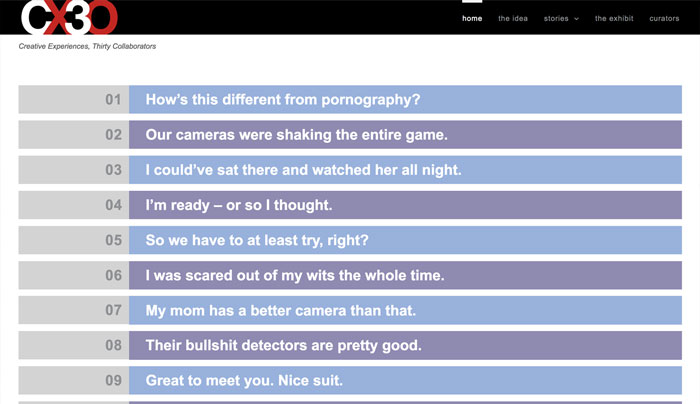
Task: Open 'Great to meet you. Nice suit.' story
Action: coord(405,380)
